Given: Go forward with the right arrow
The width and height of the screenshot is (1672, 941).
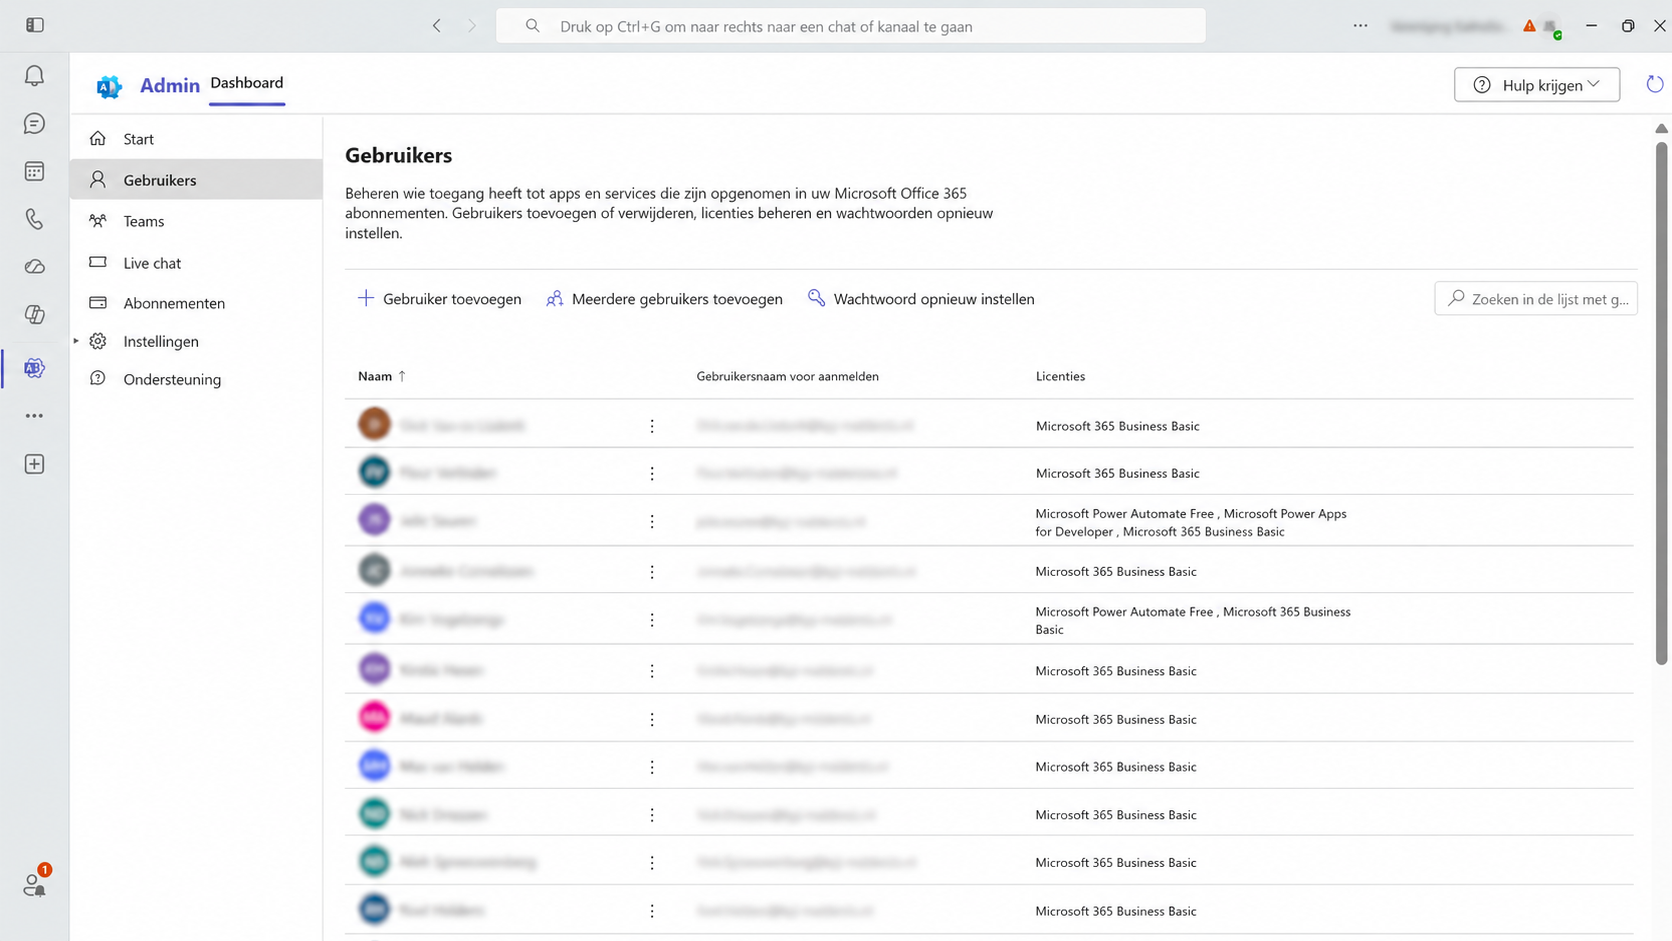Looking at the screenshot, I should point(472,26).
